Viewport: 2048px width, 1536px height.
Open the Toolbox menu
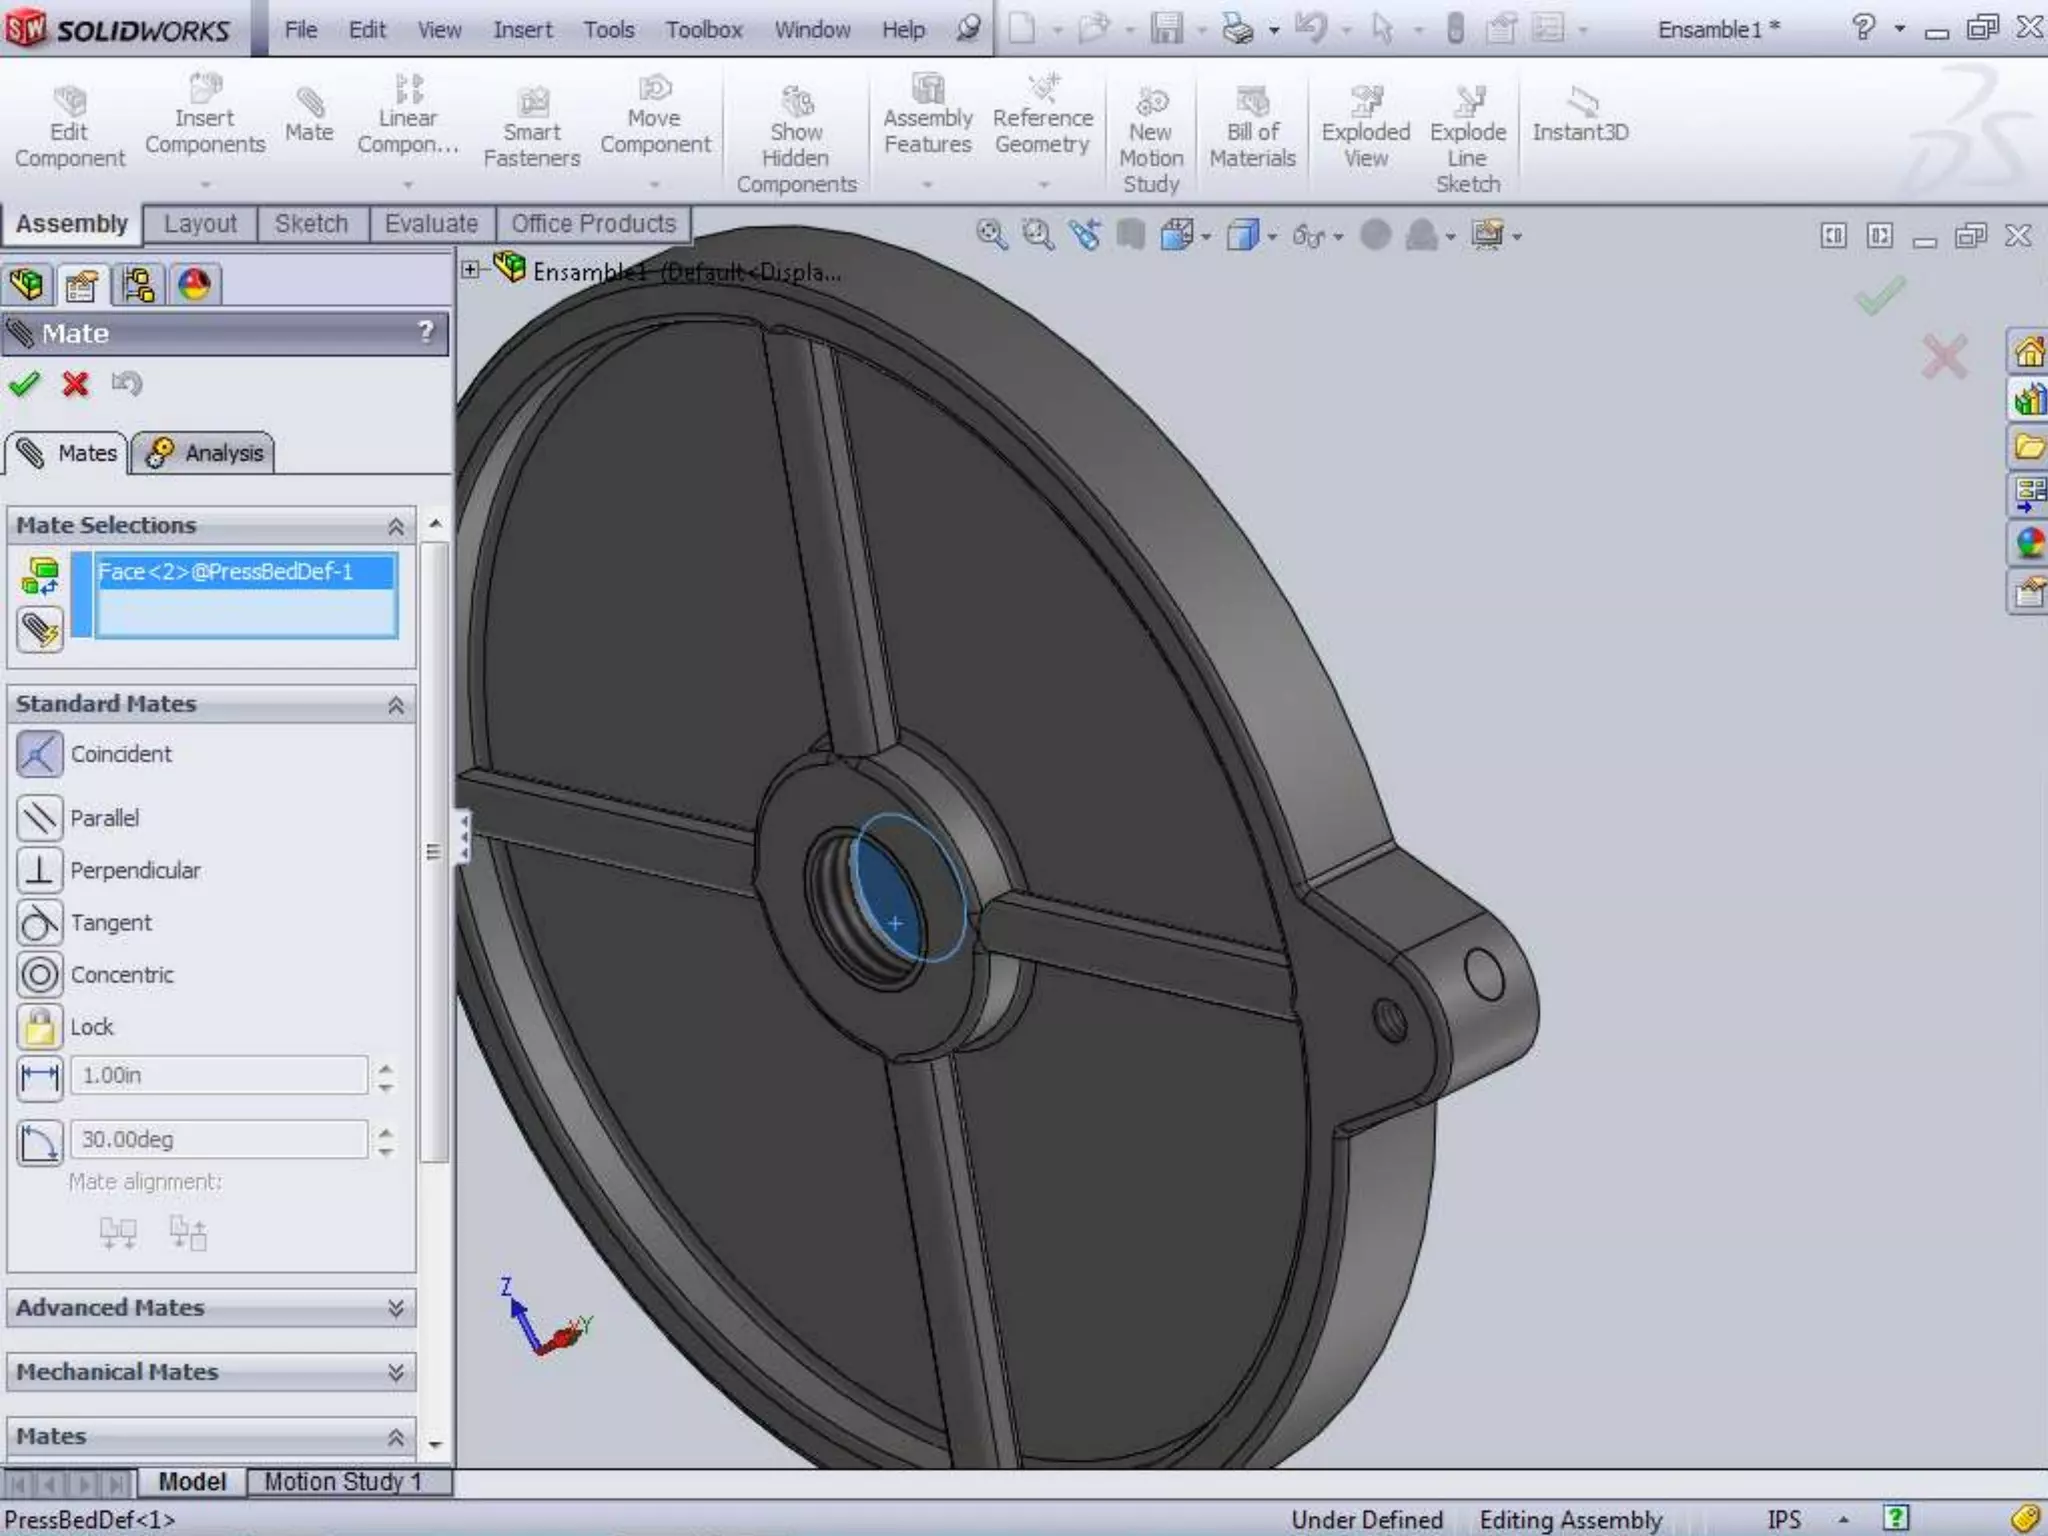(x=703, y=30)
